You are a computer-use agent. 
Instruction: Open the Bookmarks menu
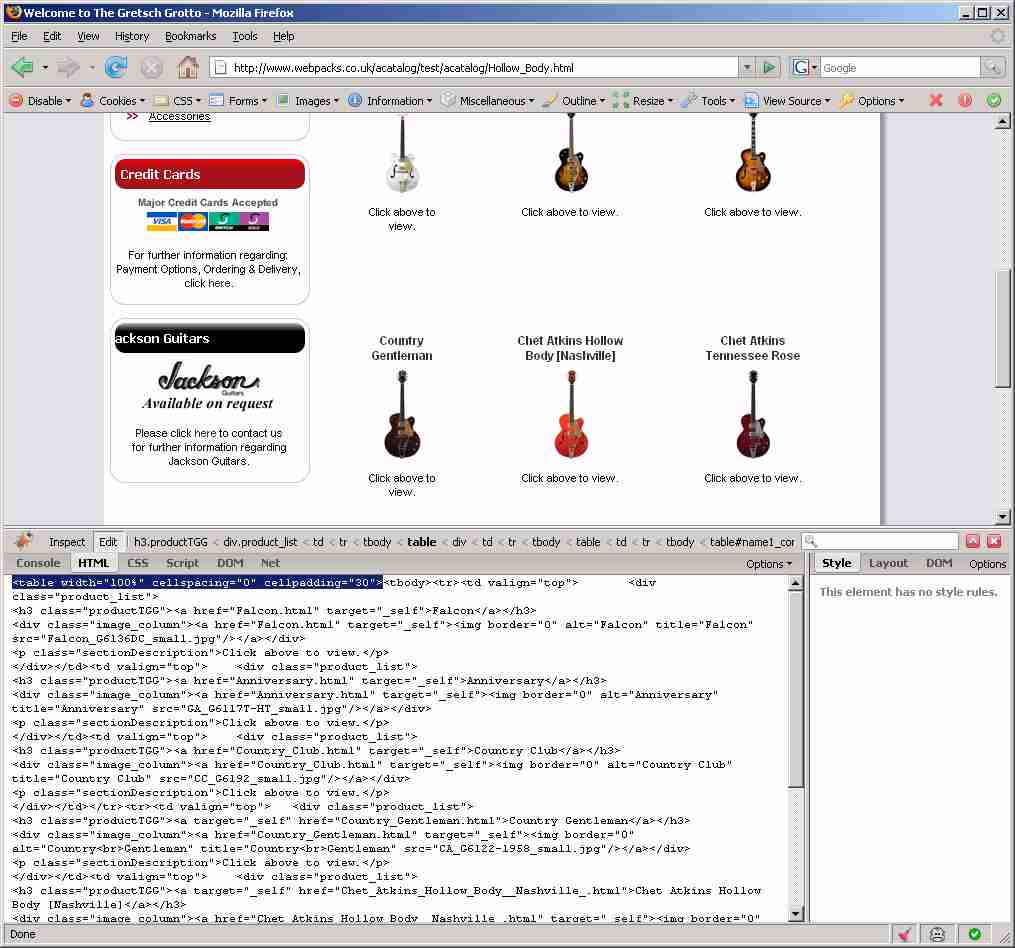(x=190, y=36)
